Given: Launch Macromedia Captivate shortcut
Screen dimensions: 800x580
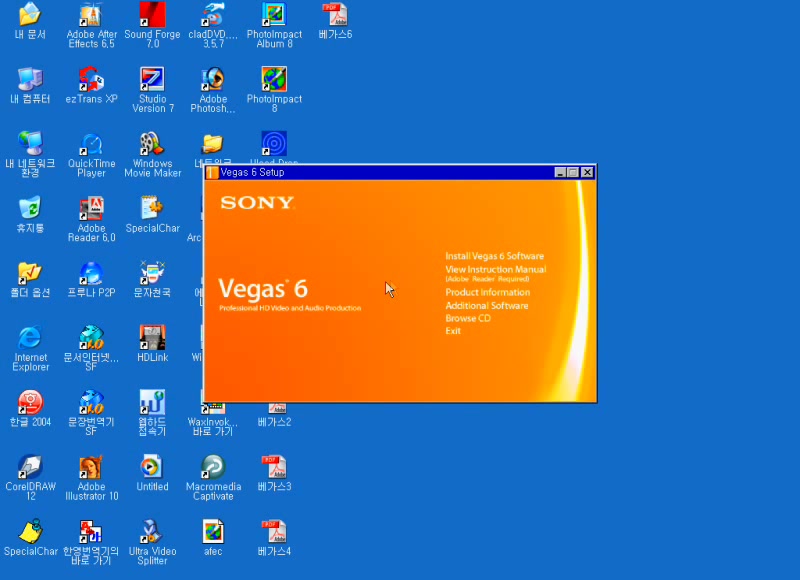Looking at the screenshot, I should 213,467.
